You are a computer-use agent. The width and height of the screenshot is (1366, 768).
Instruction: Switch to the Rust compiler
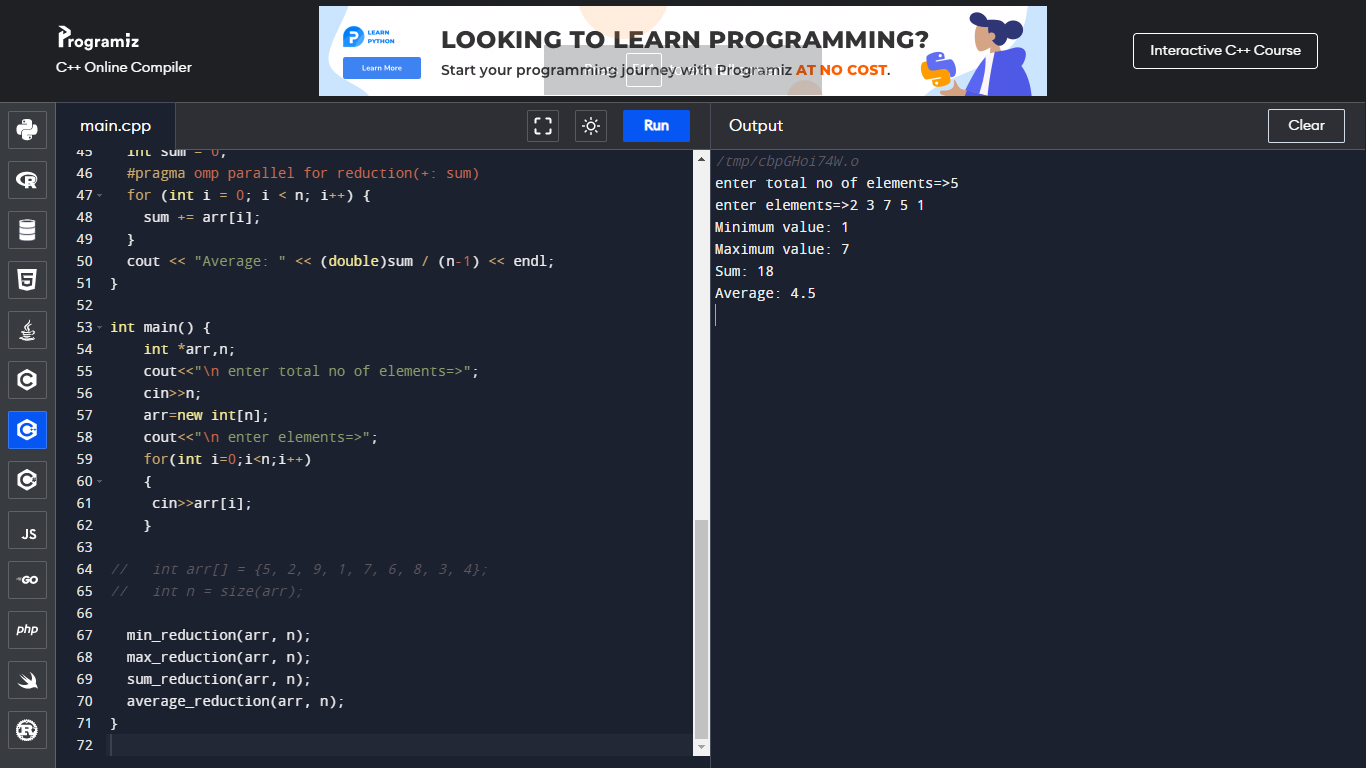click(x=27, y=729)
